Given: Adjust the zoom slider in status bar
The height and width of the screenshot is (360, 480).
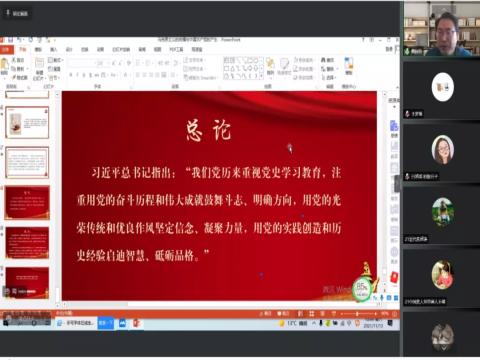Looking at the screenshot, I should [357, 314].
